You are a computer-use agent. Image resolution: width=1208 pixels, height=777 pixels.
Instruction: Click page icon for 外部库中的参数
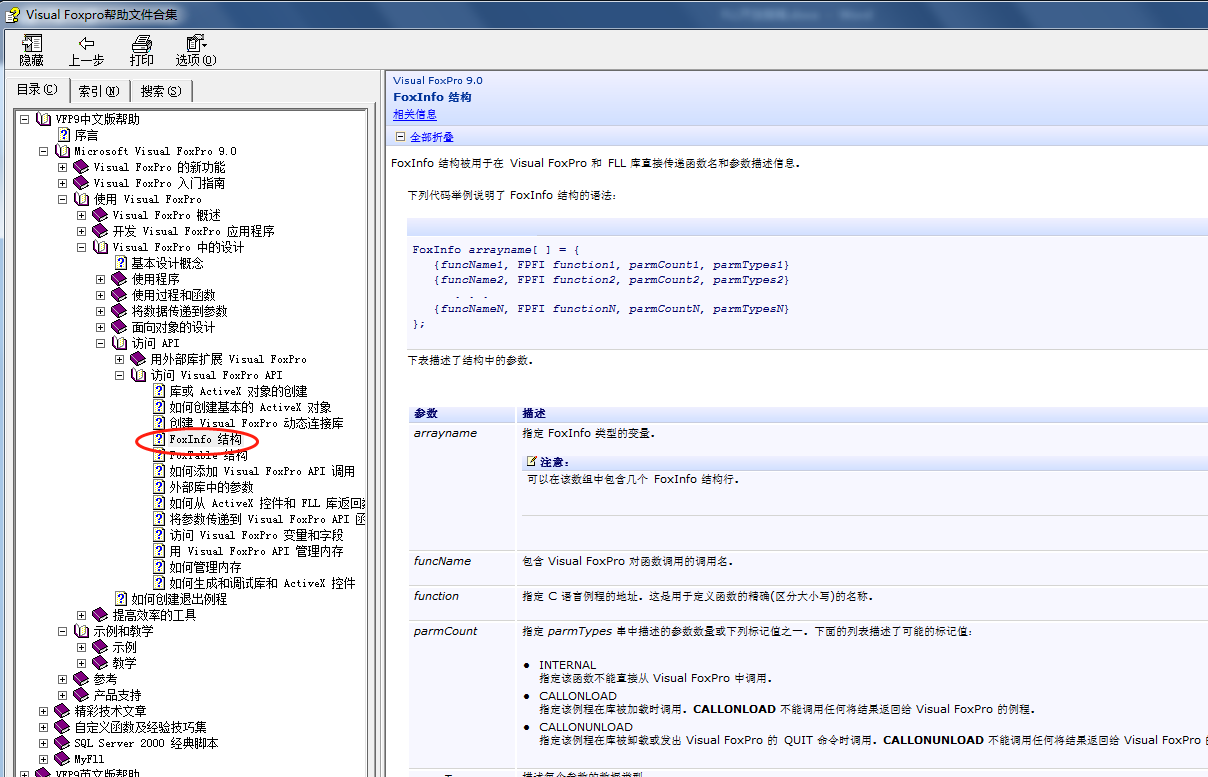159,487
